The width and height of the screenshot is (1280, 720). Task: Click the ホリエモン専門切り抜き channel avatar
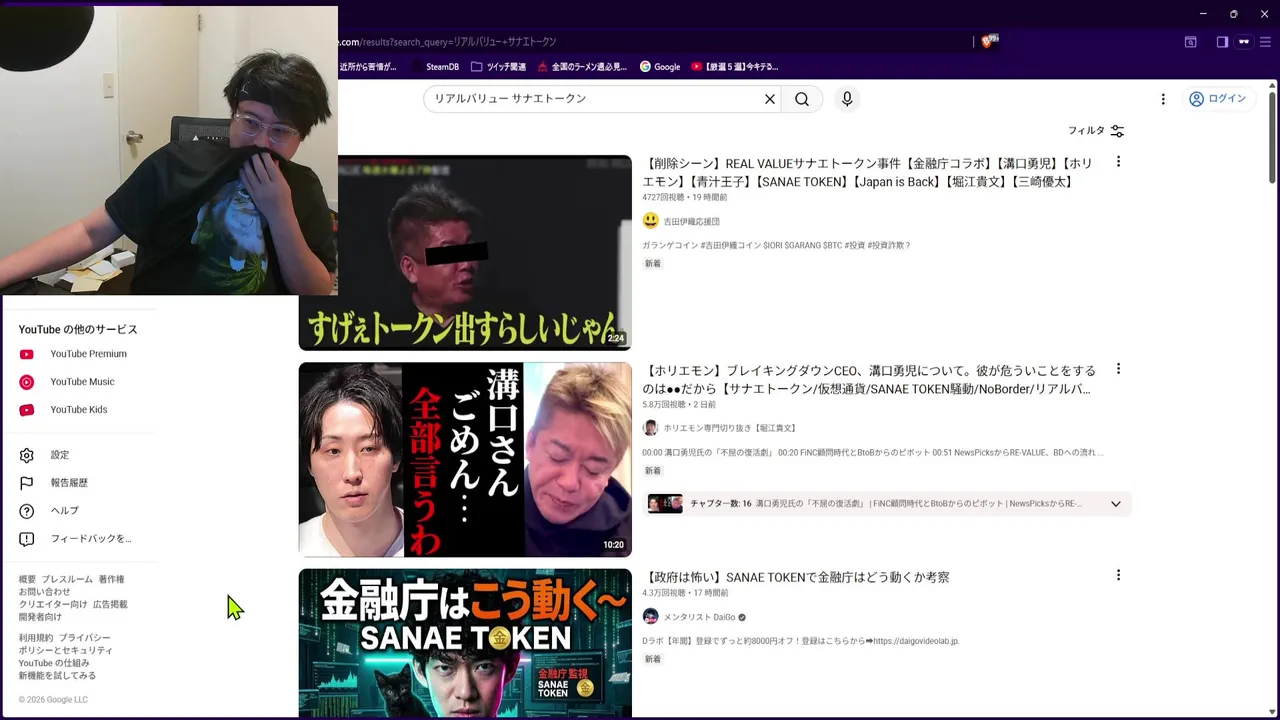point(651,428)
